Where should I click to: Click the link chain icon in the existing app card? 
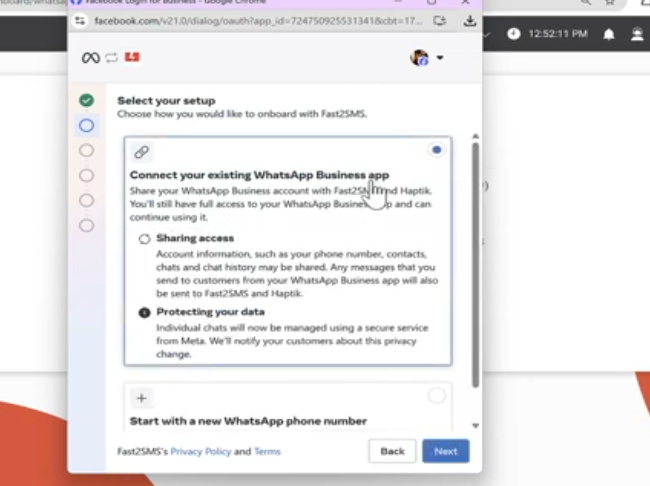pos(141,152)
